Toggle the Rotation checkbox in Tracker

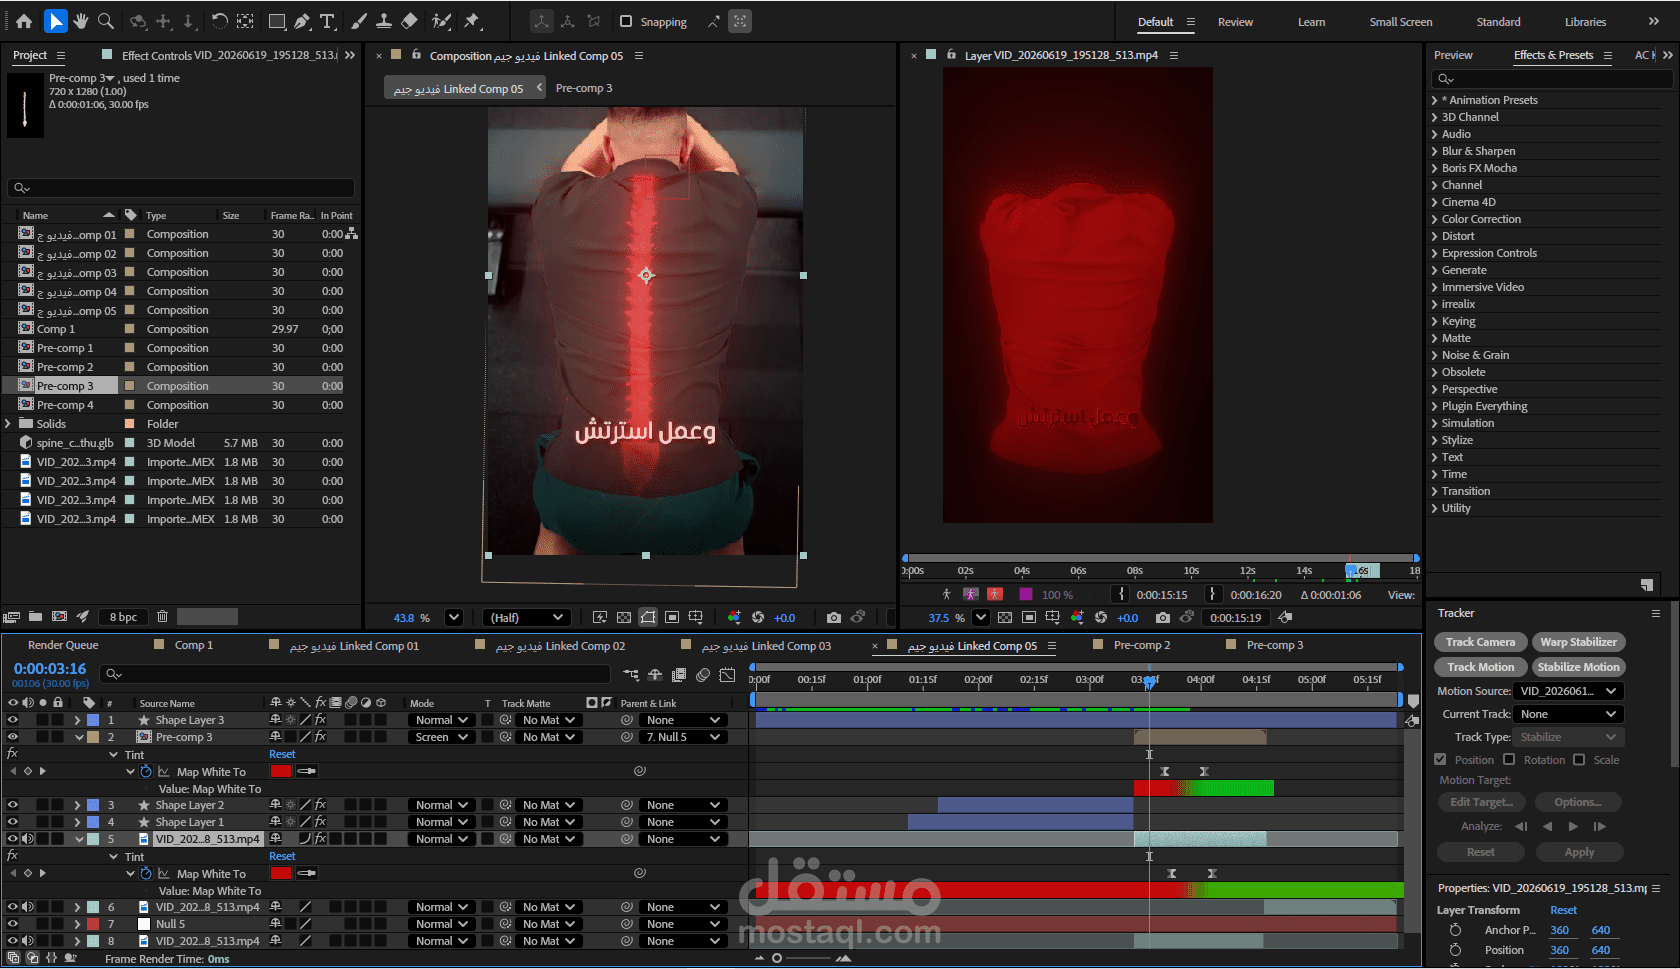[x=1510, y=760]
